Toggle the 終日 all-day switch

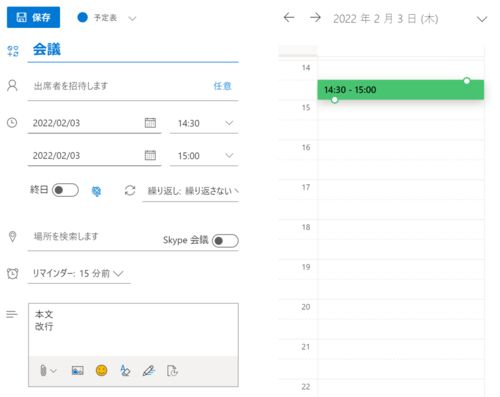pyautogui.click(x=65, y=190)
